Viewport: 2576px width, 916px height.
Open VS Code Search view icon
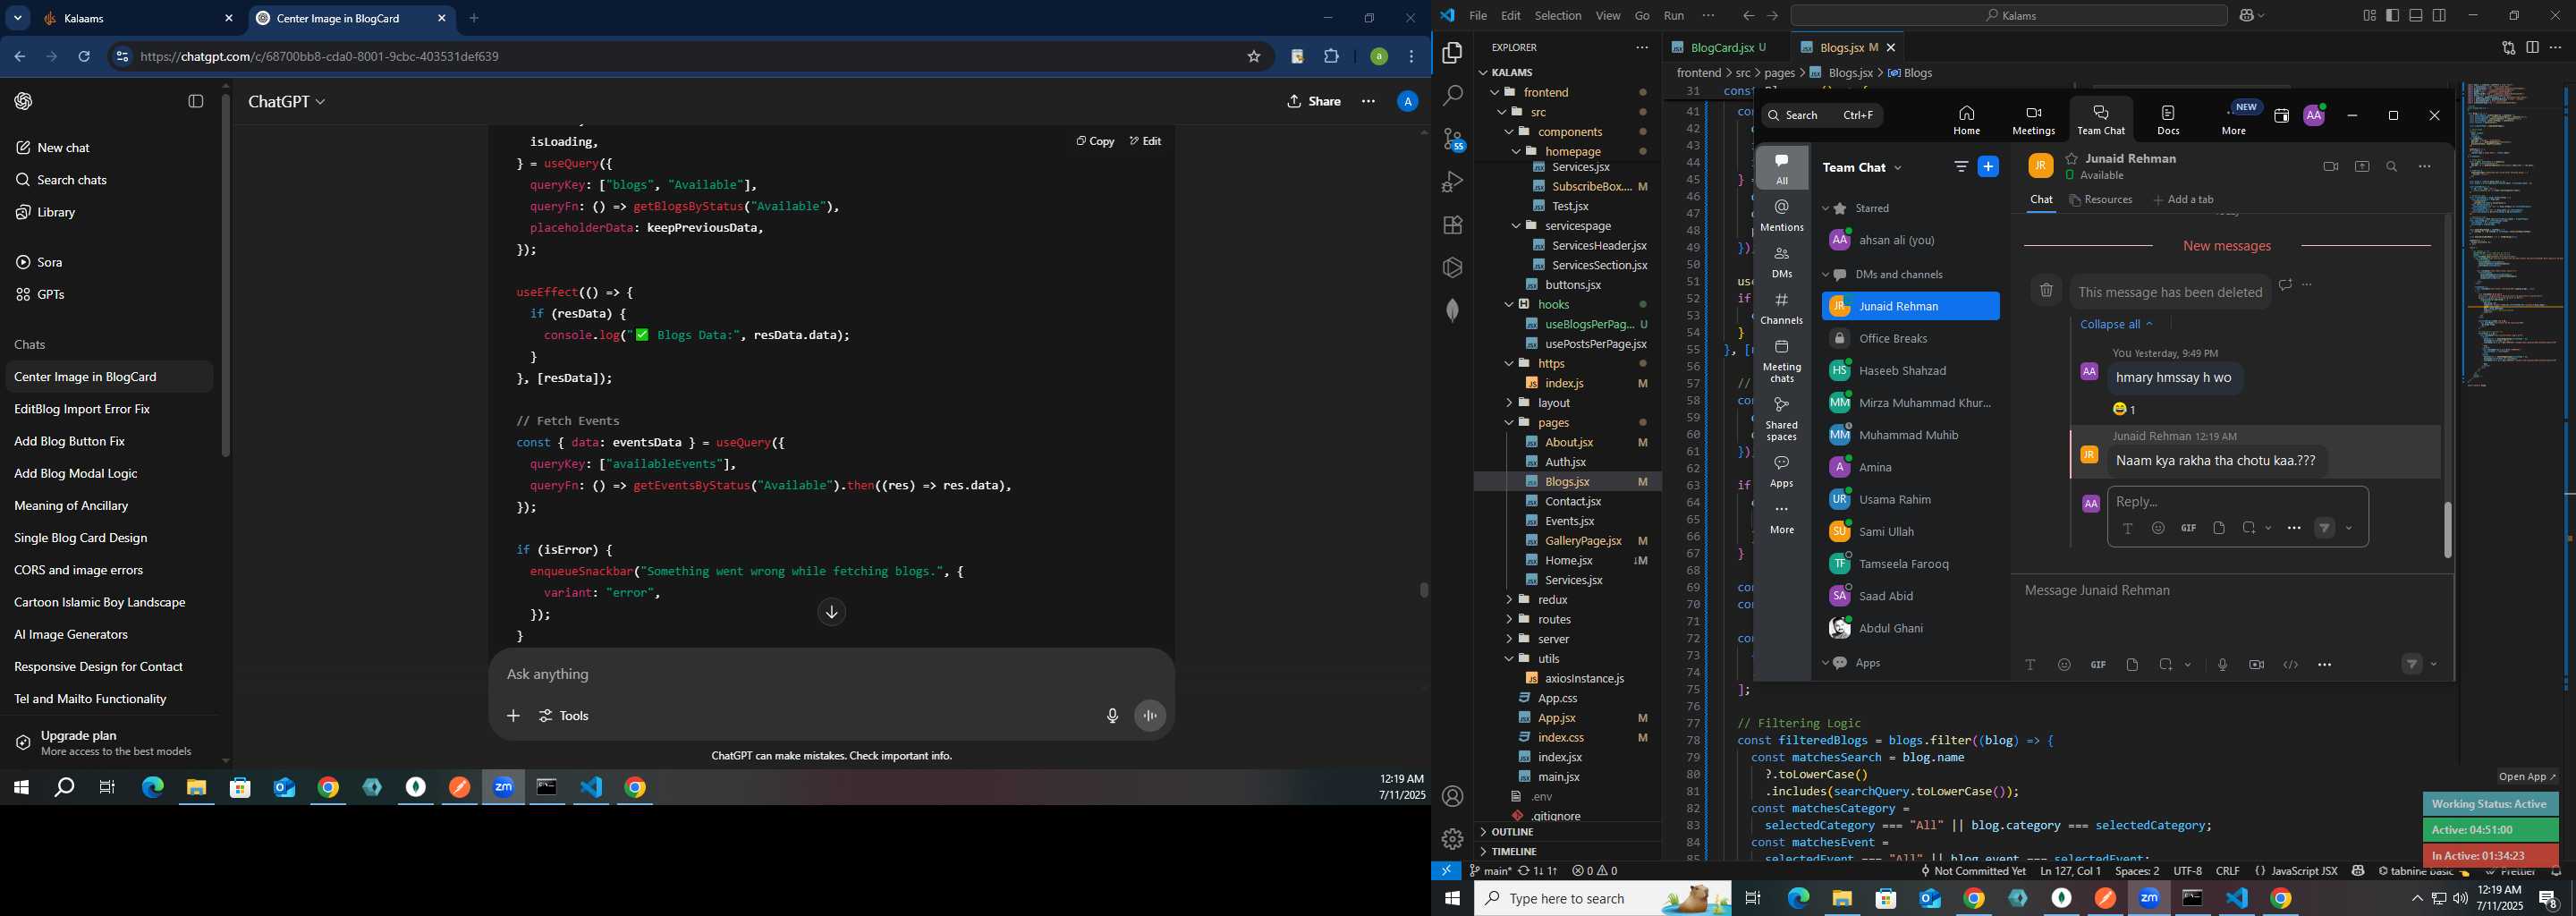[1453, 96]
